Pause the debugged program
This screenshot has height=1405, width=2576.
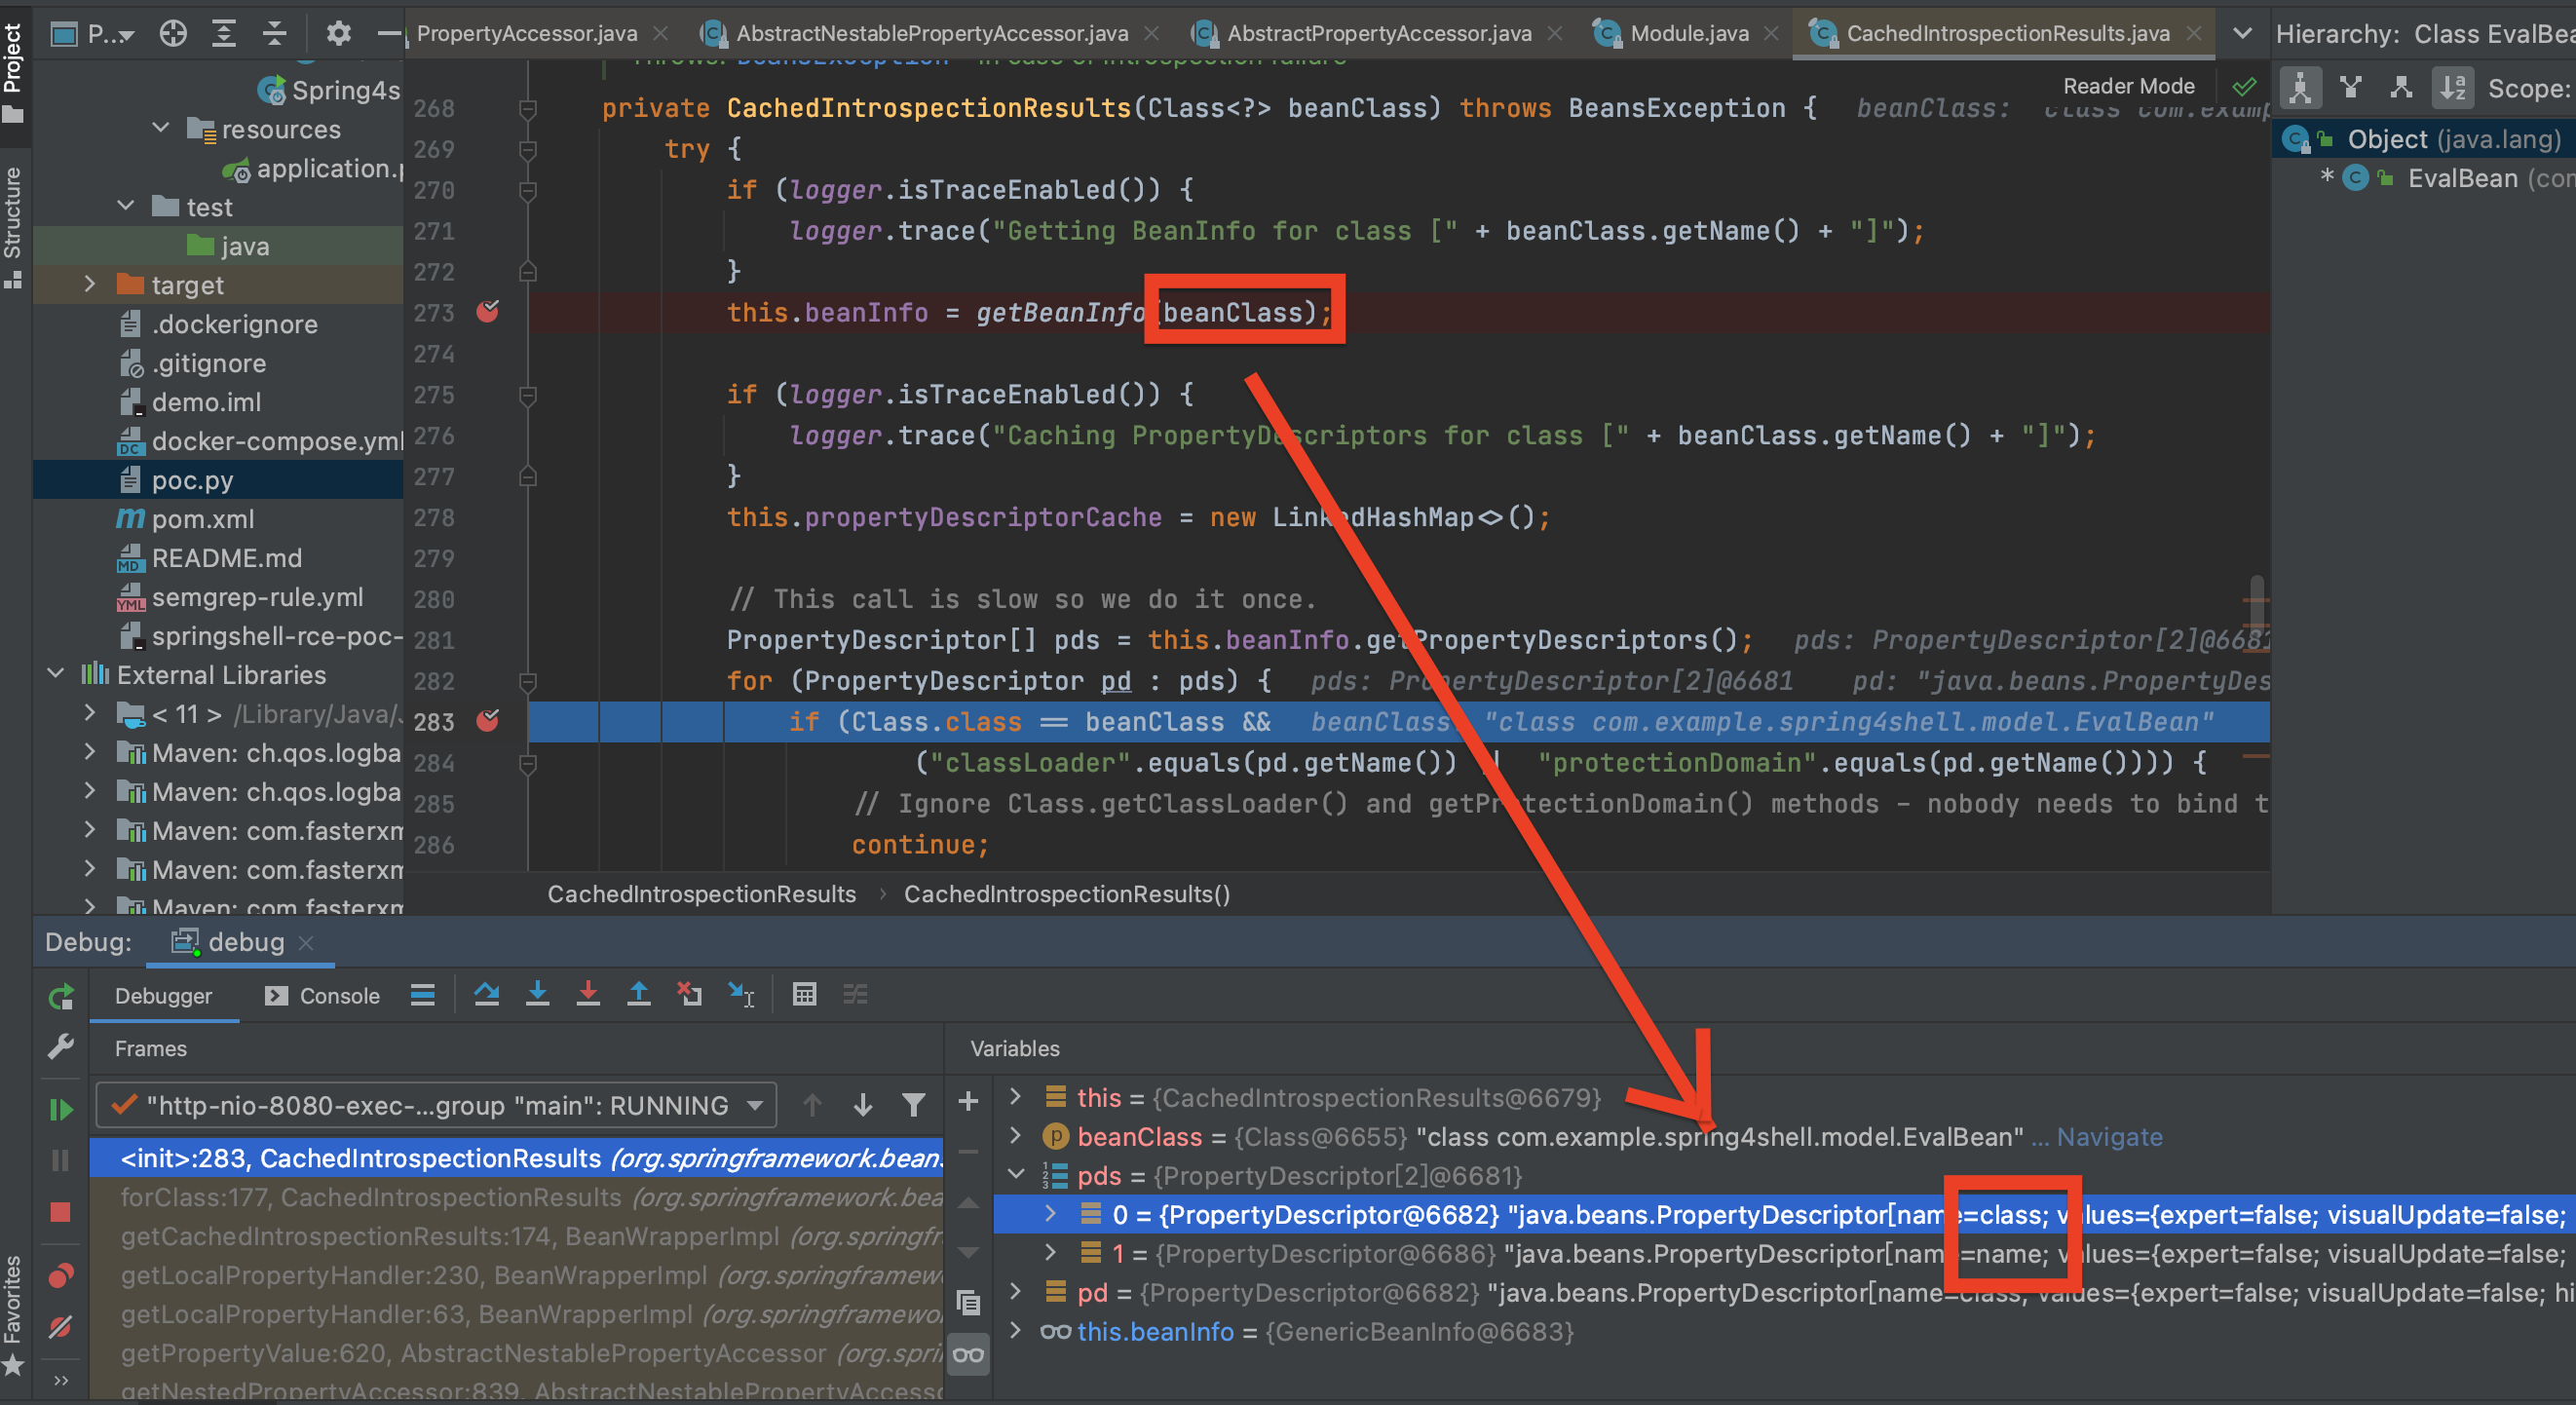point(61,1160)
